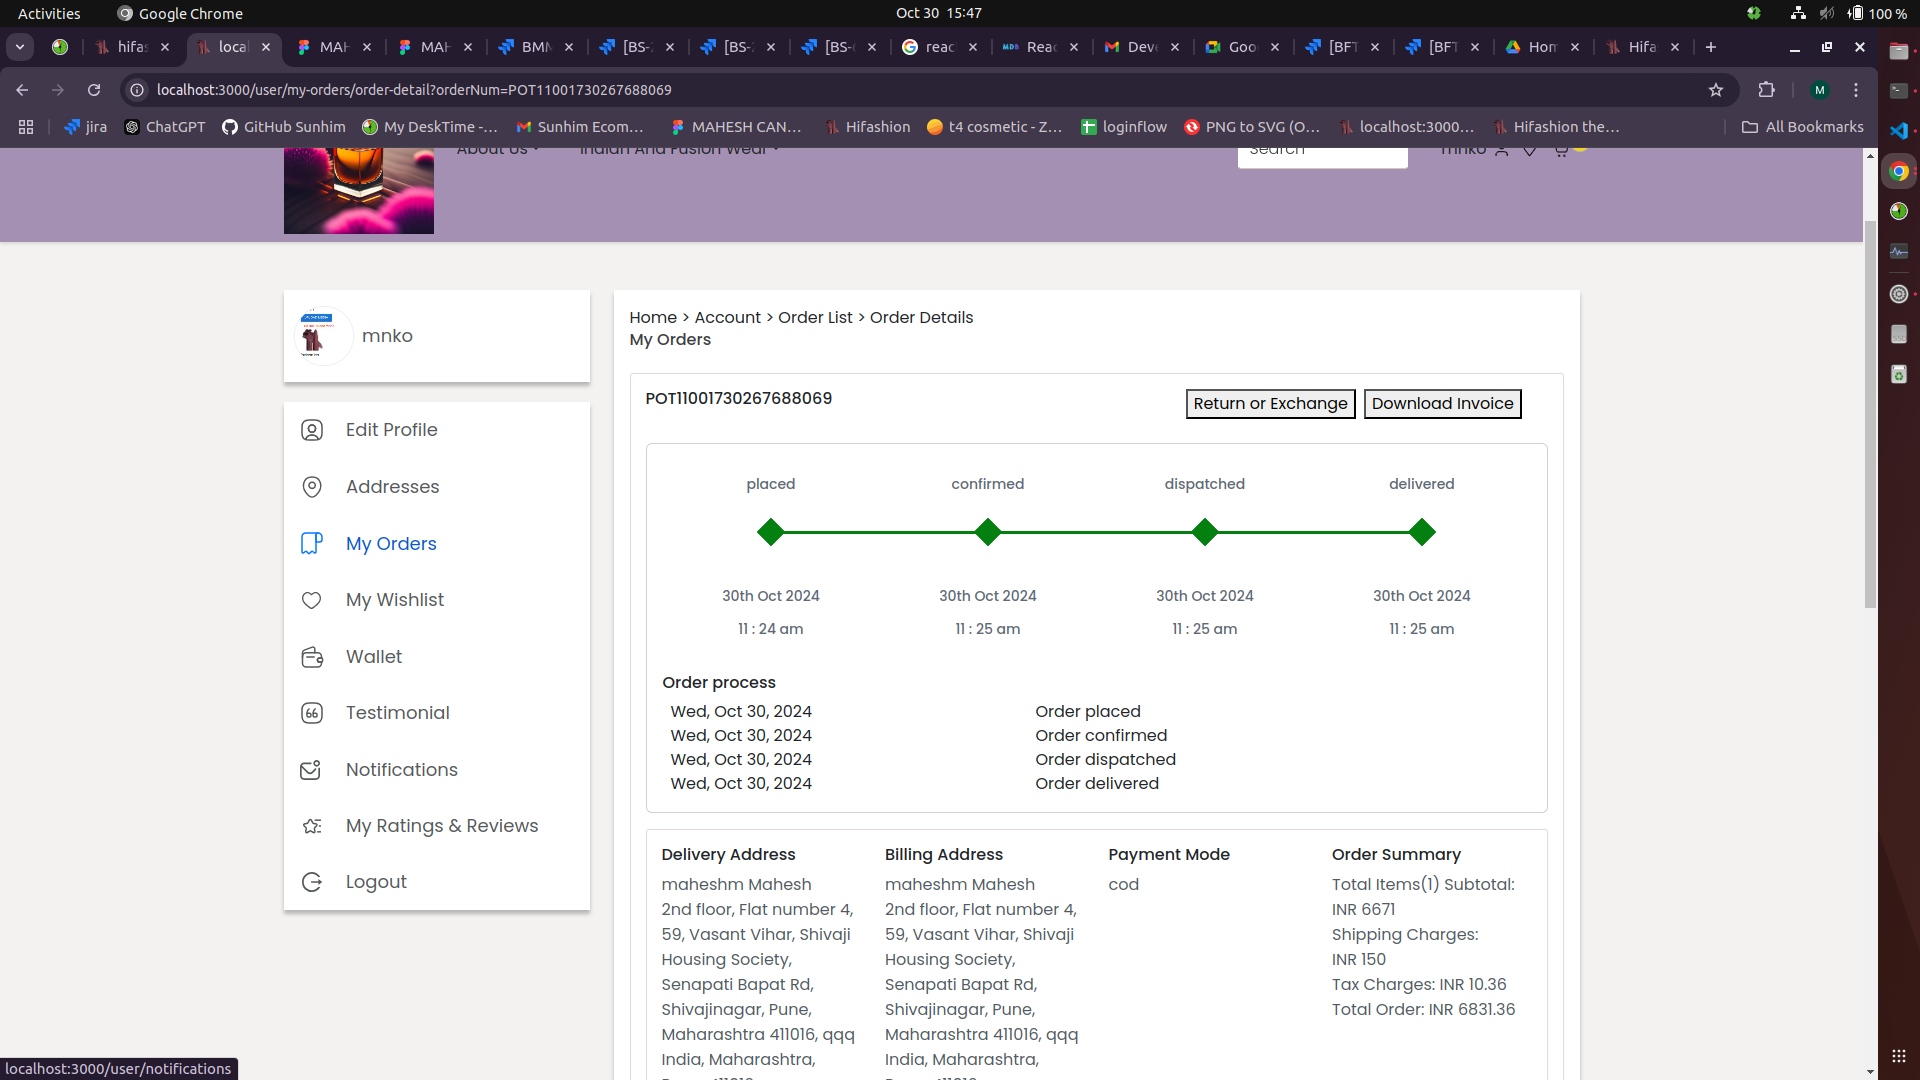1920x1080 pixels.
Task: Open Terminal from the Ubuntu dock
Action: pyautogui.click(x=1899, y=91)
